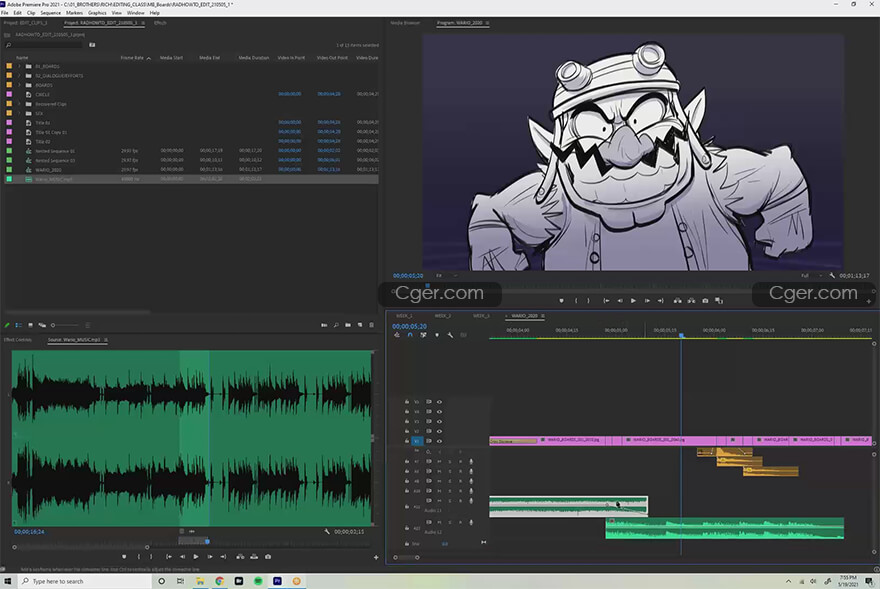Screen dimensions: 880x589
Task: Open the Graphics menu
Action: tap(97, 12)
